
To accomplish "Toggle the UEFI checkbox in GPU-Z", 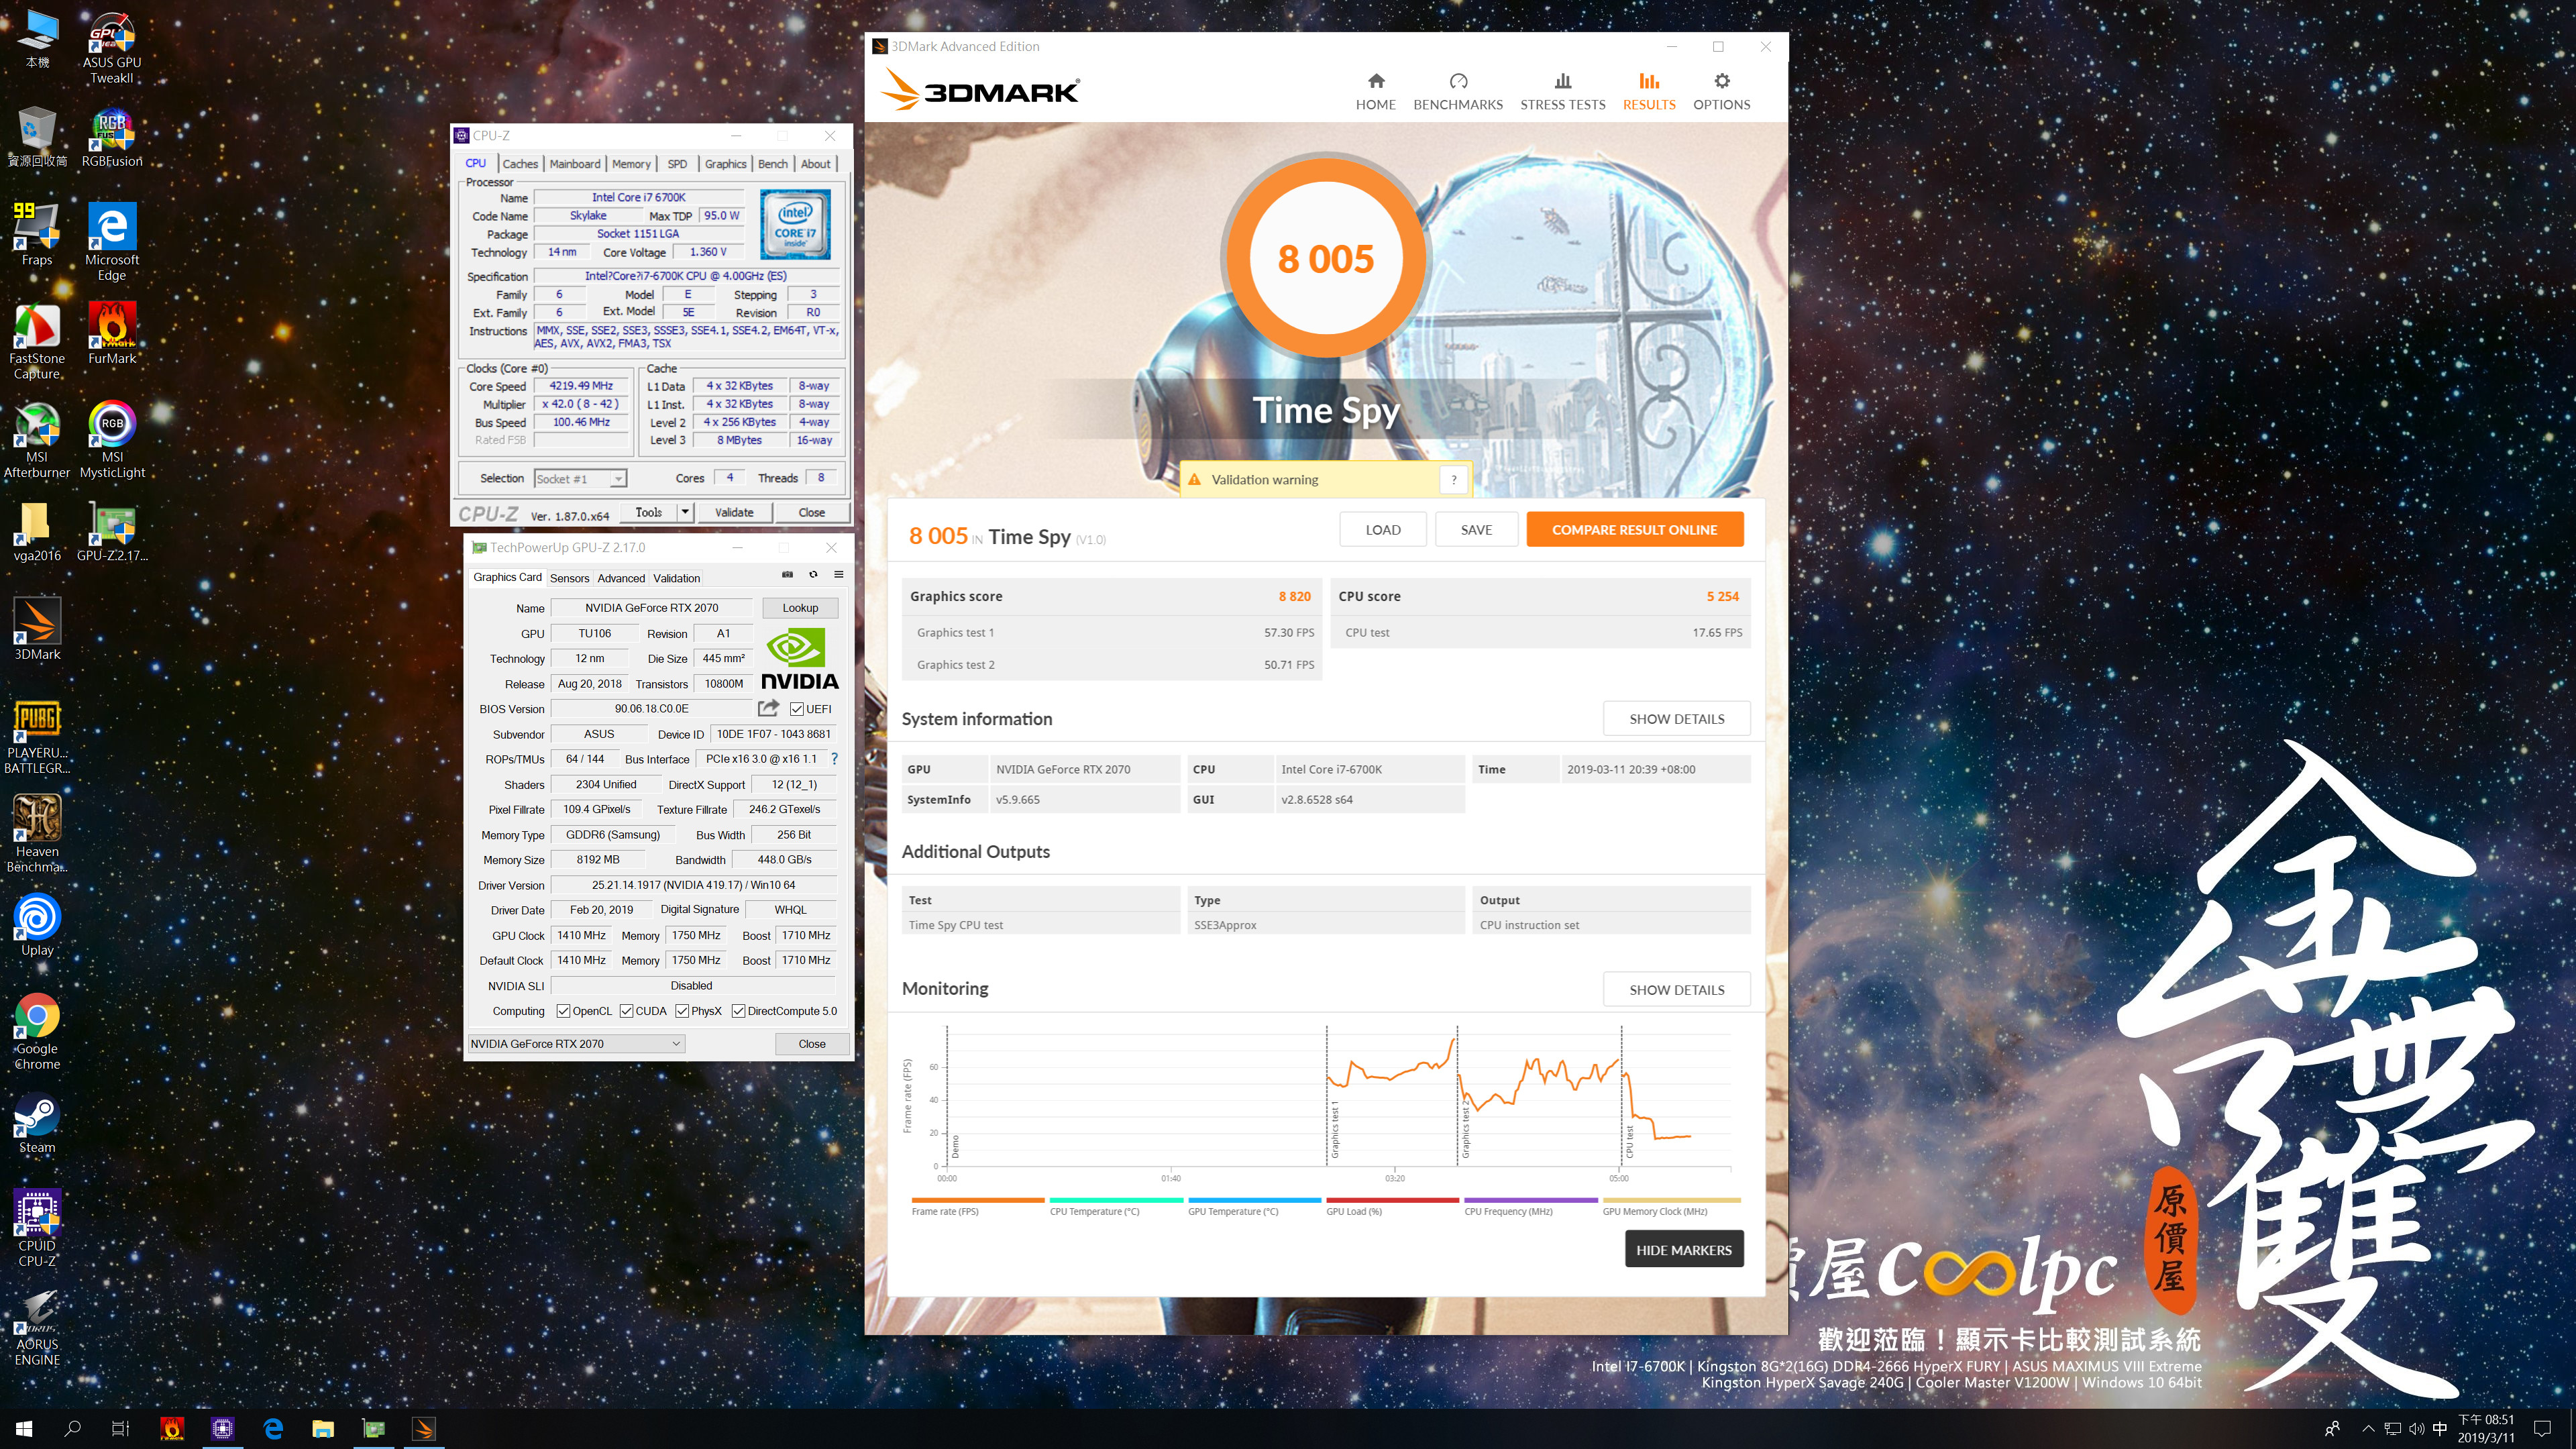I will pyautogui.click(x=797, y=709).
